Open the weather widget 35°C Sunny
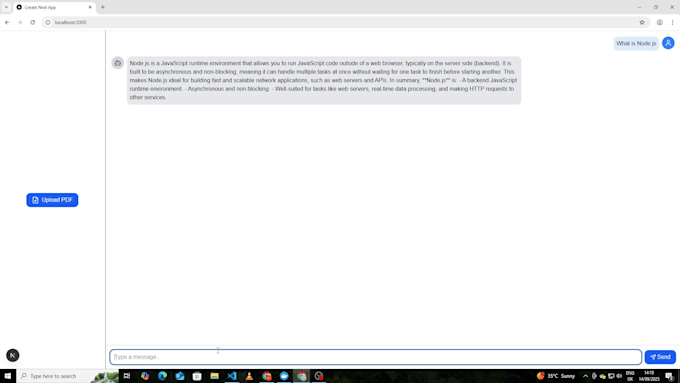 point(556,376)
